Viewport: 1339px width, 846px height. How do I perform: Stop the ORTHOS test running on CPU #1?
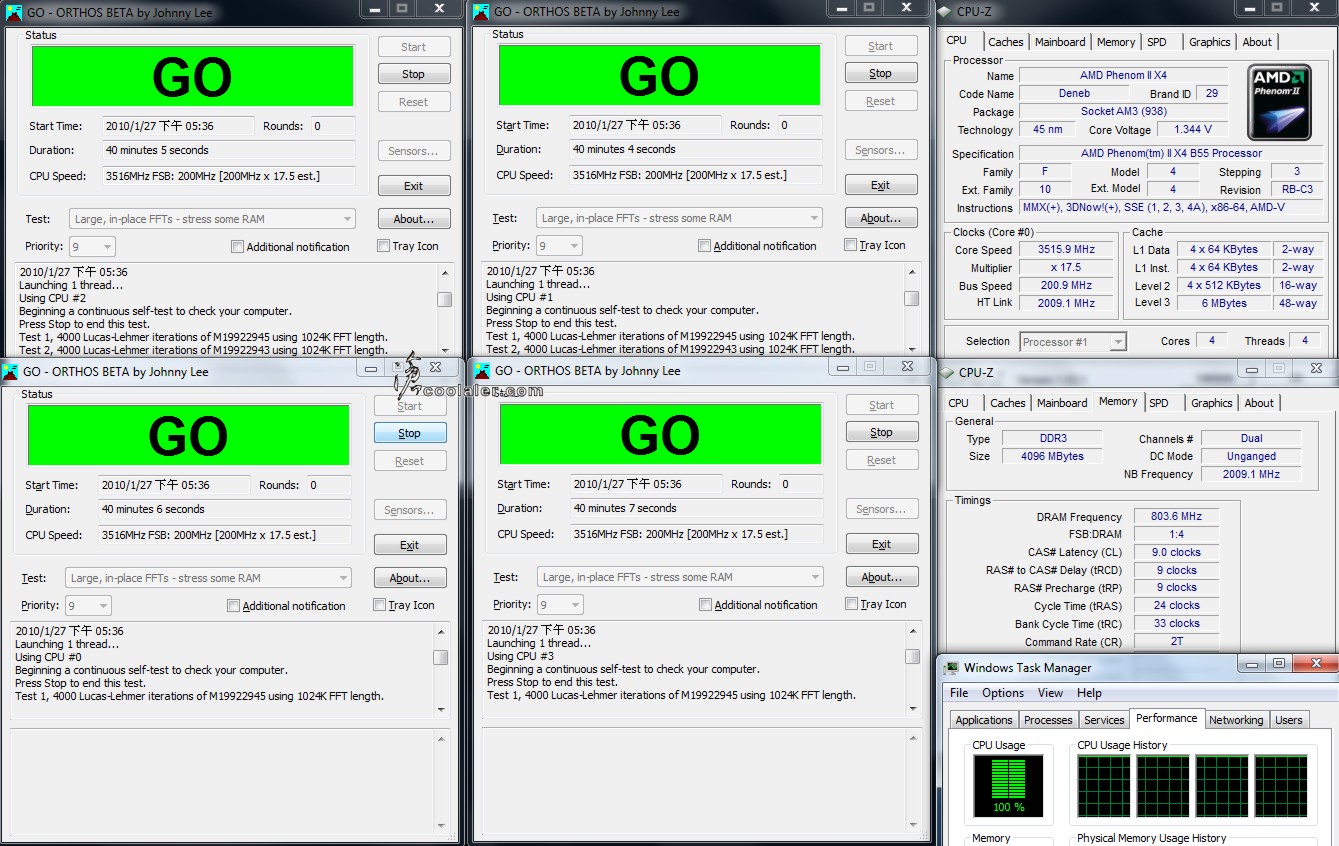click(x=881, y=73)
